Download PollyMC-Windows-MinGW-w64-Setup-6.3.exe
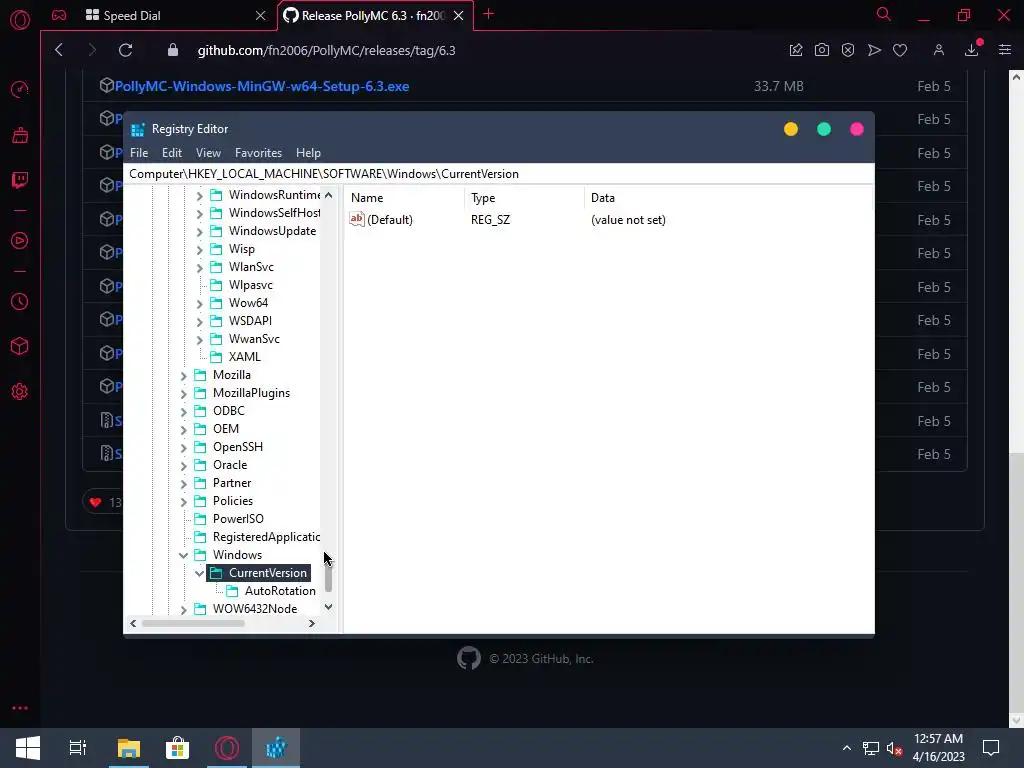The width and height of the screenshot is (1024, 768). click(x=262, y=86)
